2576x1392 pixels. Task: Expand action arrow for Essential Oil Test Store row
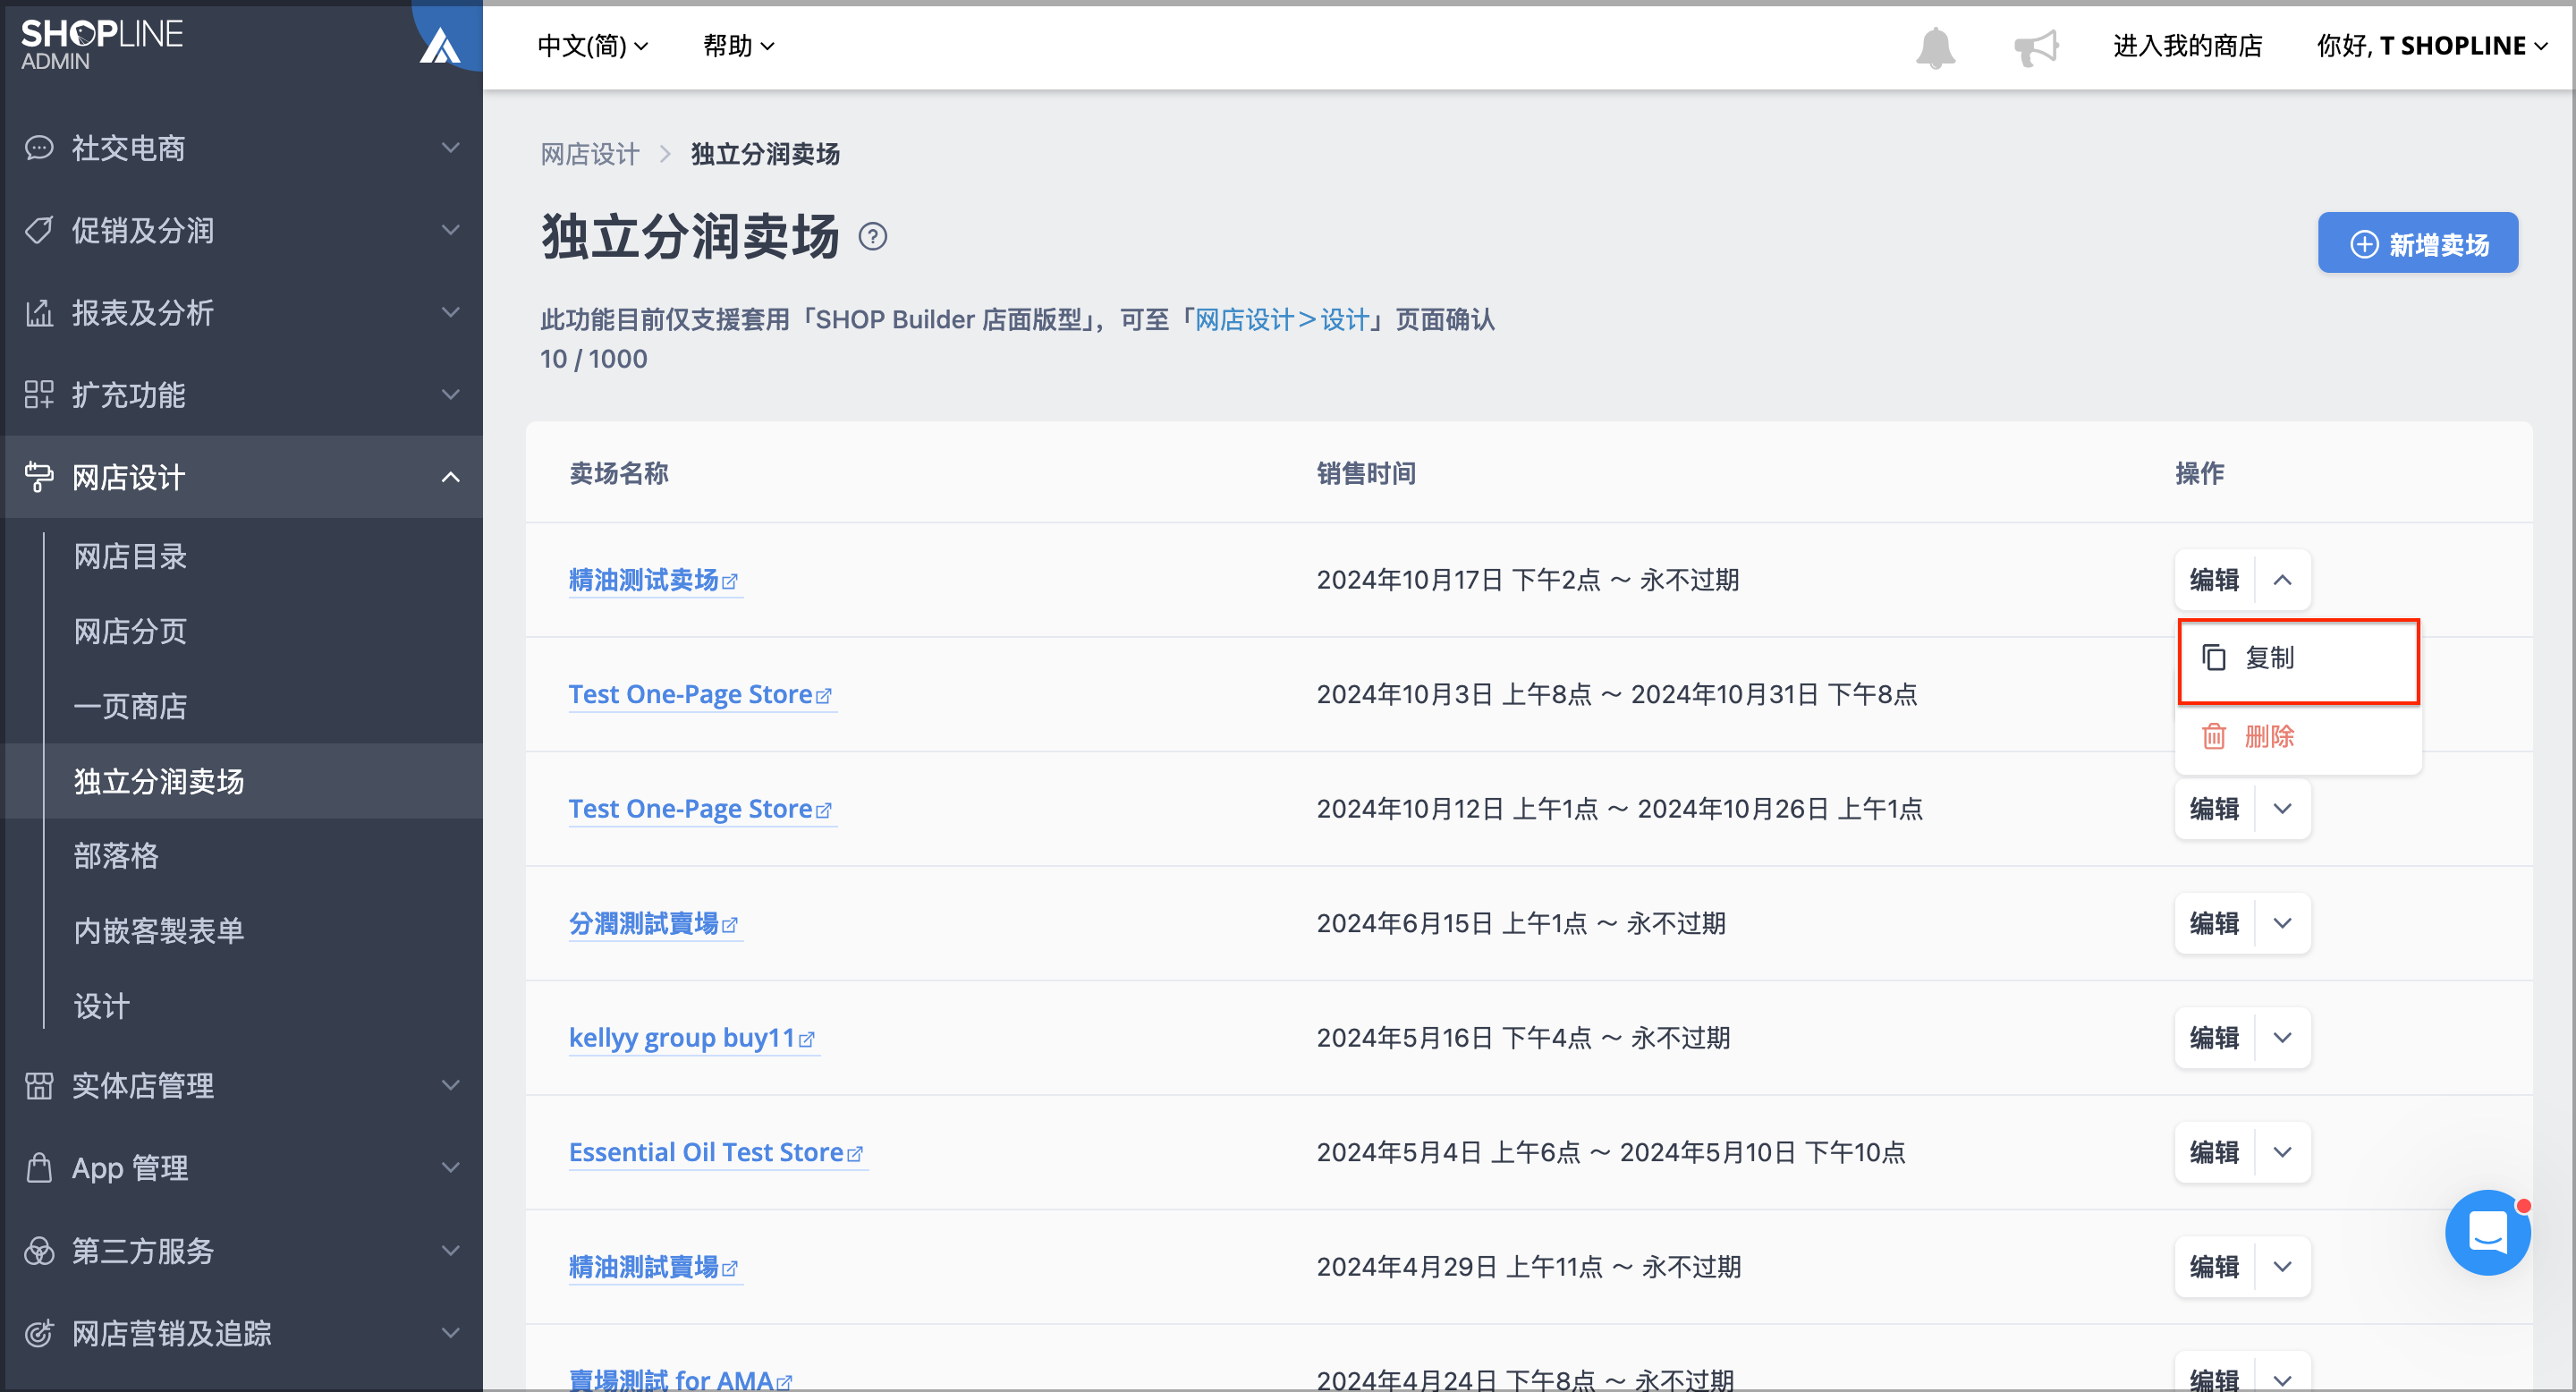coord(2282,1152)
